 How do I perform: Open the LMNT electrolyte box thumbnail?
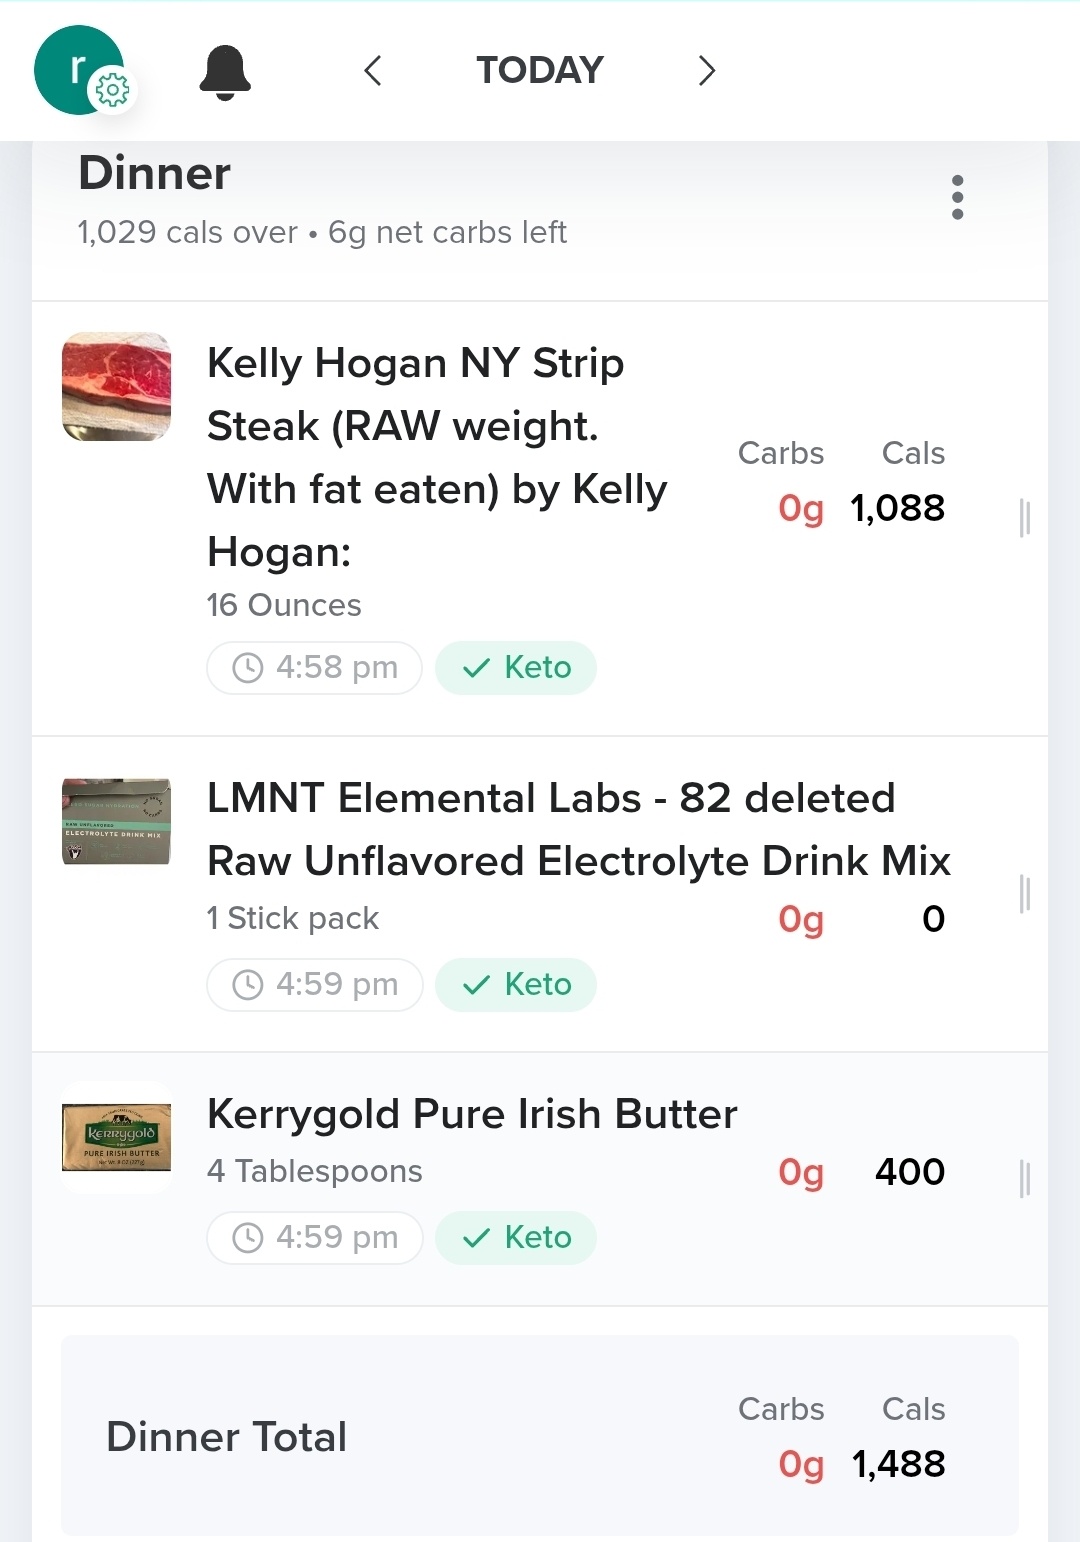(x=117, y=821)
